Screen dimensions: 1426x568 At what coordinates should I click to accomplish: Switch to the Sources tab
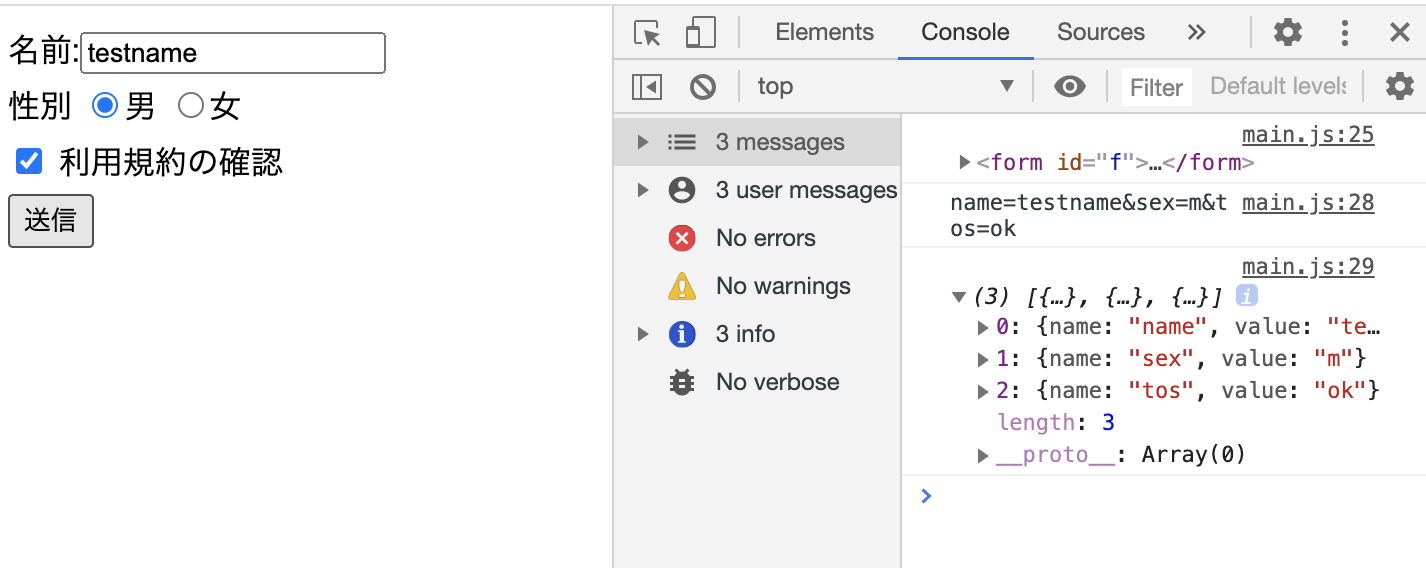pyautogui.click(x=1100, y=32)
